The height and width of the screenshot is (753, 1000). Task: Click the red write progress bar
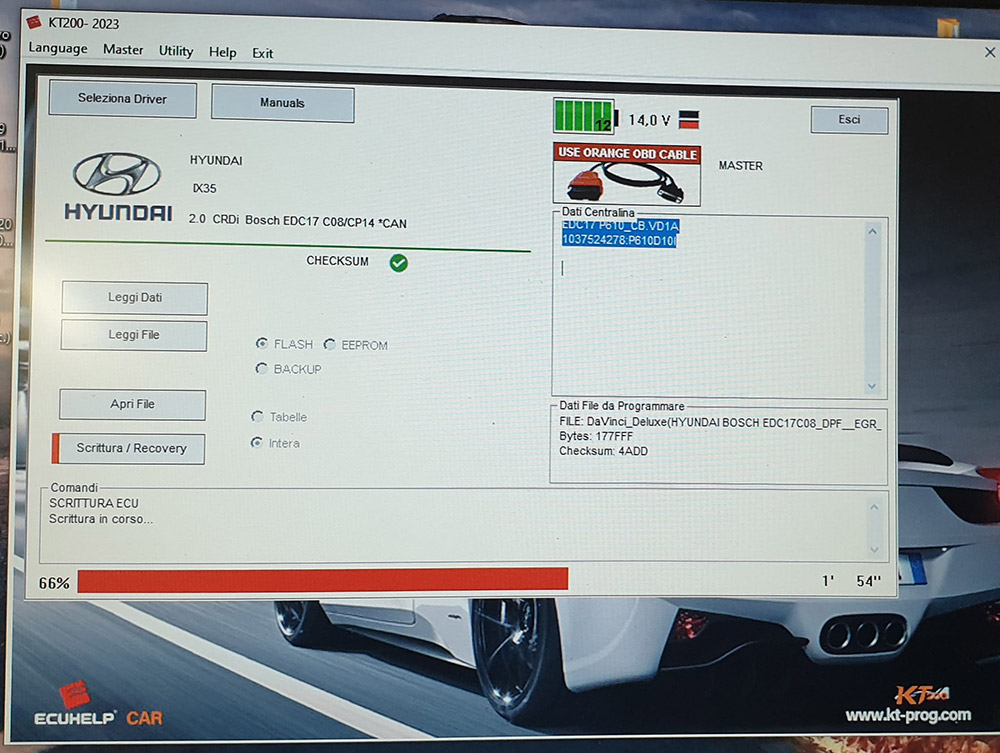323,580
